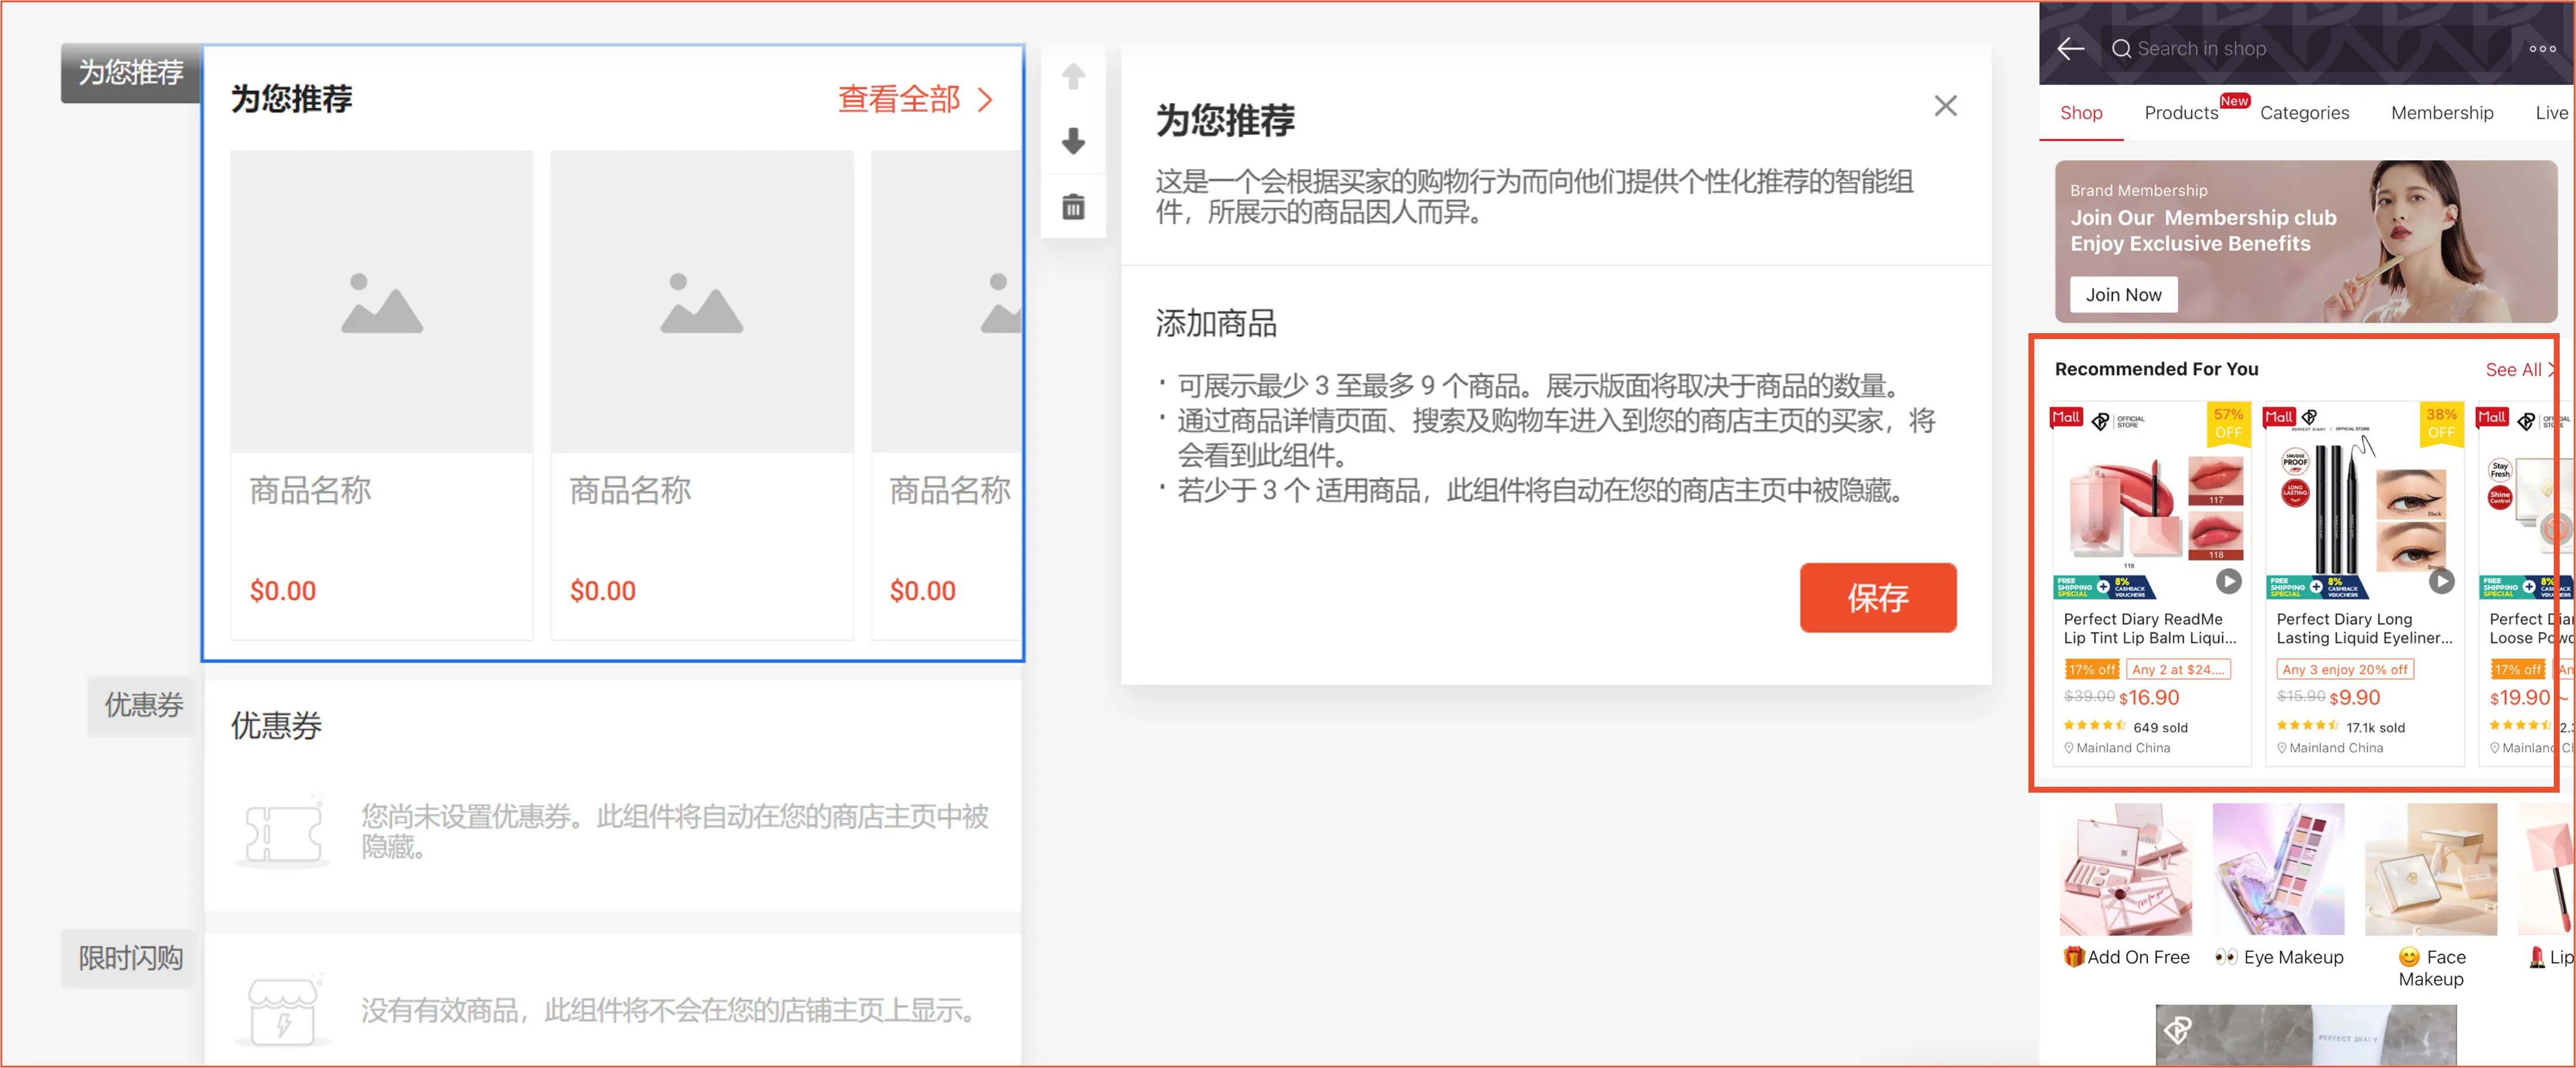This screenshot has height=1068, width=2576.
Task: Open the Categories tab in the shop preview
Action: point(2305,112)
